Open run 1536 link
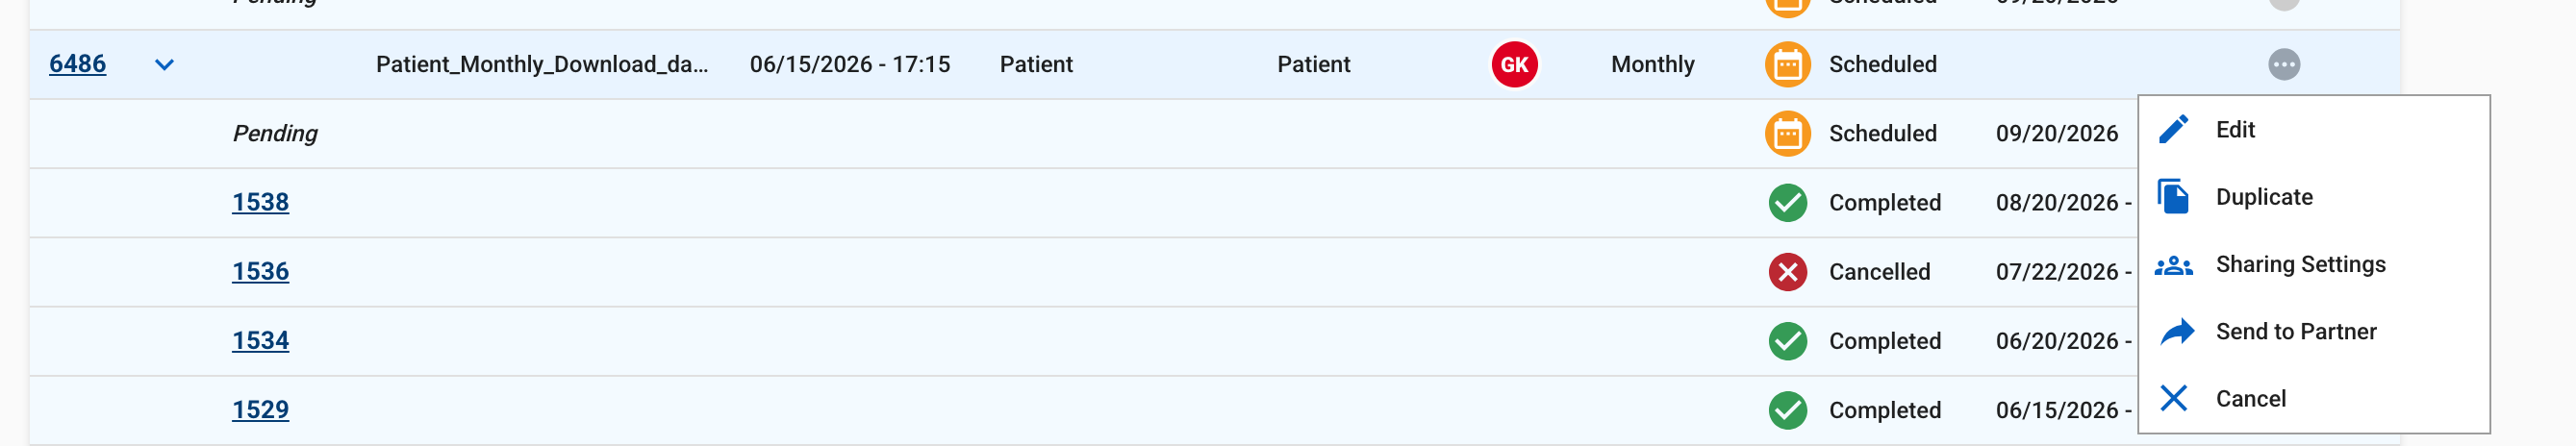 pyautogui.click(x=261, y=271)
